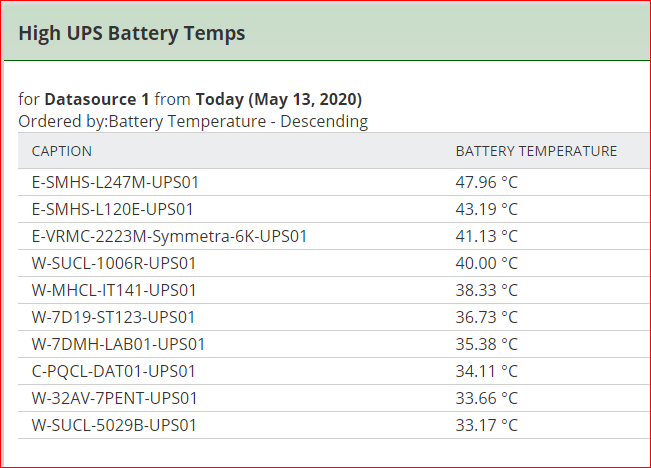Open the W-32AV-7PENT-UPS01 device link
The height and width of the screenshot is (468, 651).
click(x=115, y=398)
